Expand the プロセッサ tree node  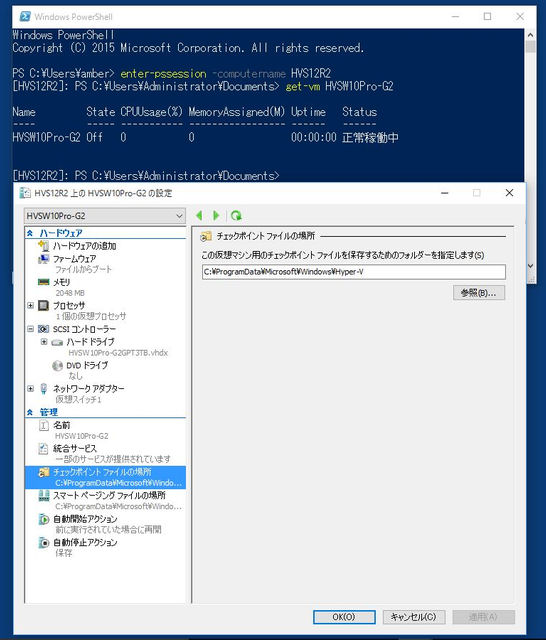(31, 305)
